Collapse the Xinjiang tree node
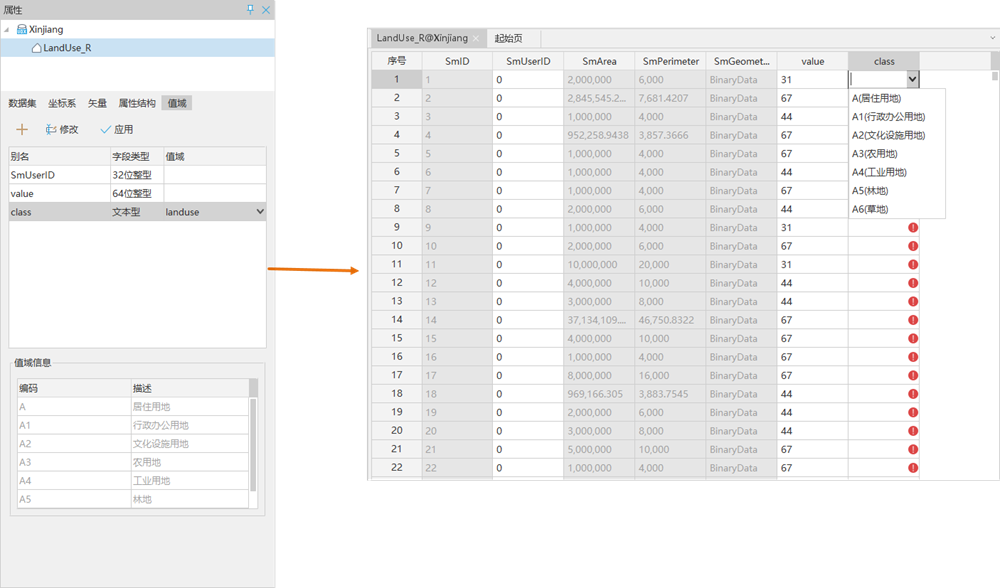 coord(9,30)
